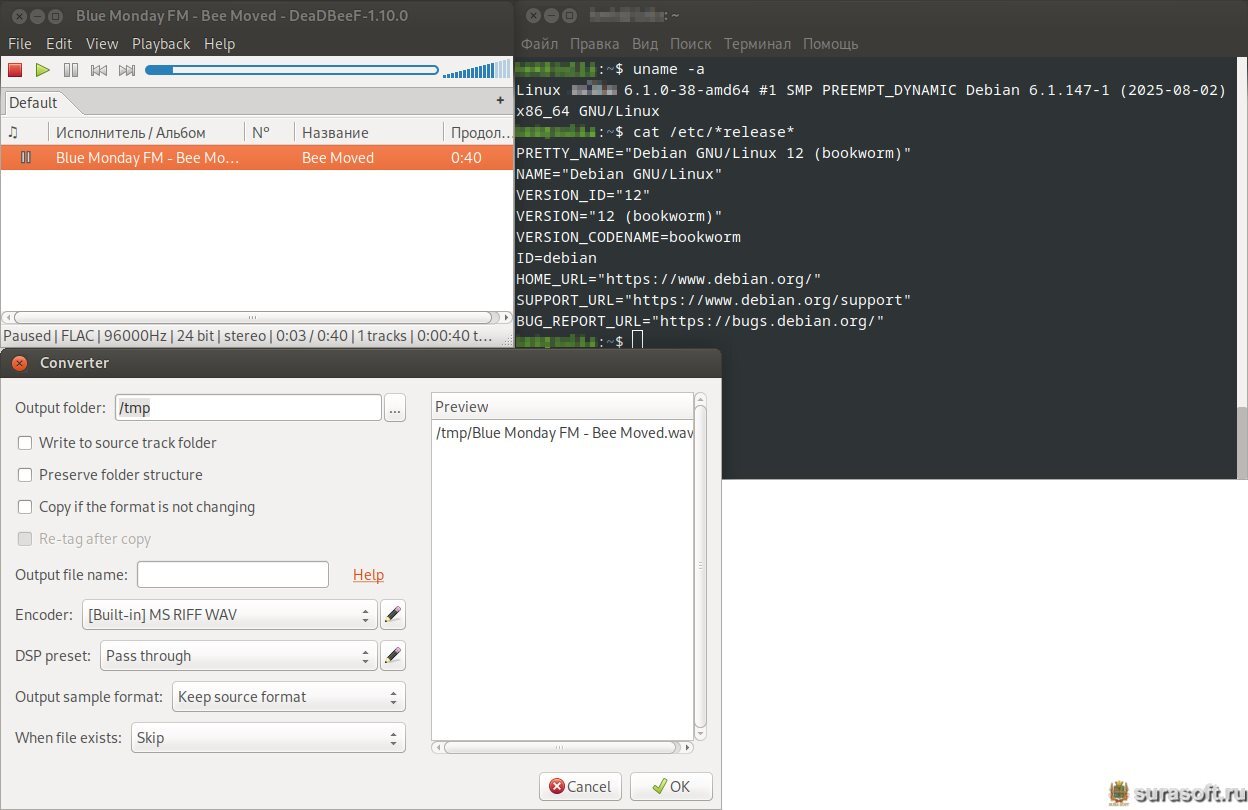
Task: Click OK to start conversion
Action: tap(671, 786)
